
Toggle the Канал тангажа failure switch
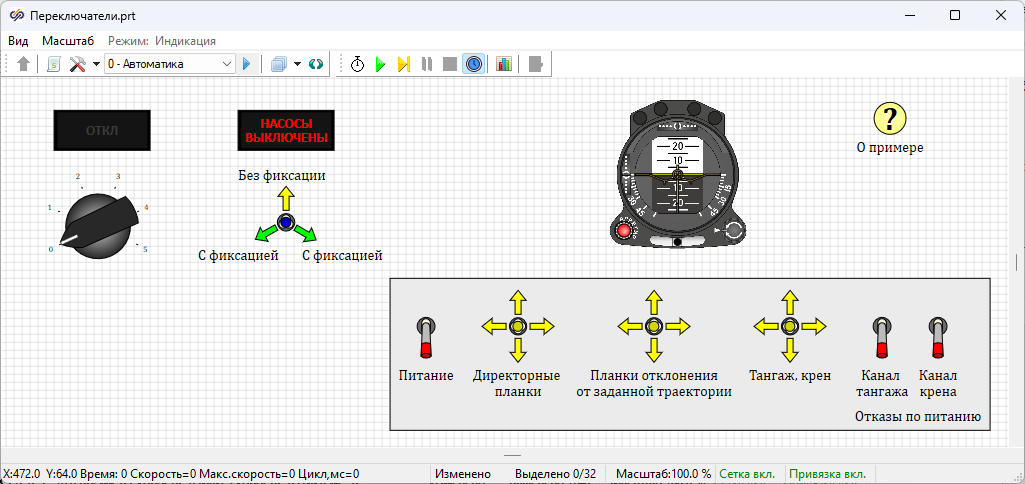(x=882, y=337)
